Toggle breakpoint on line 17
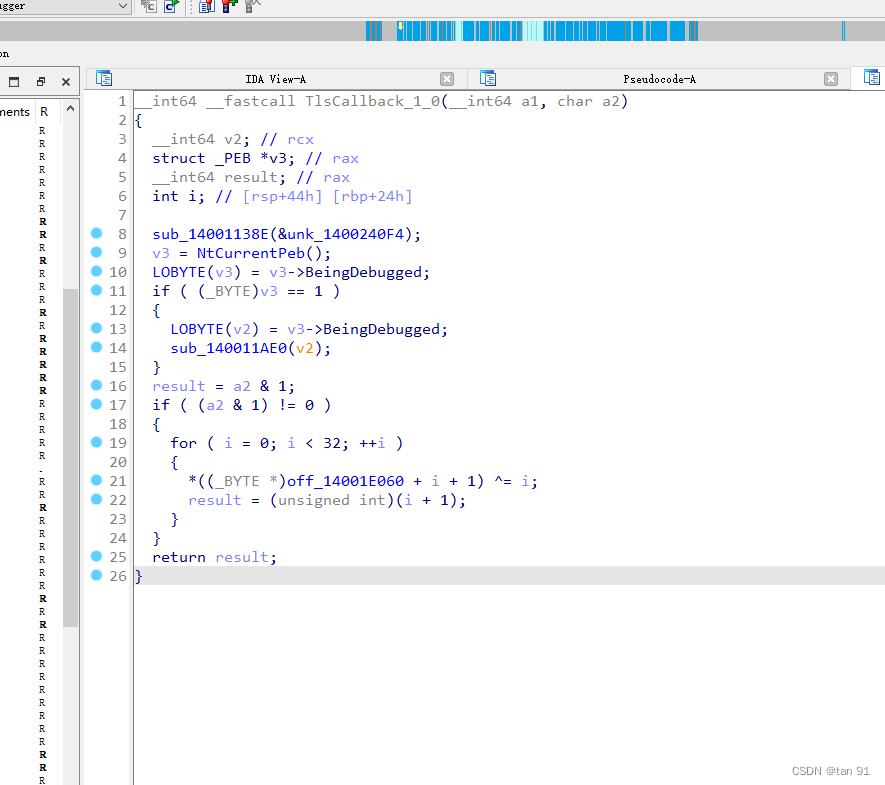 pyautogui.click(x=97, y=404)
